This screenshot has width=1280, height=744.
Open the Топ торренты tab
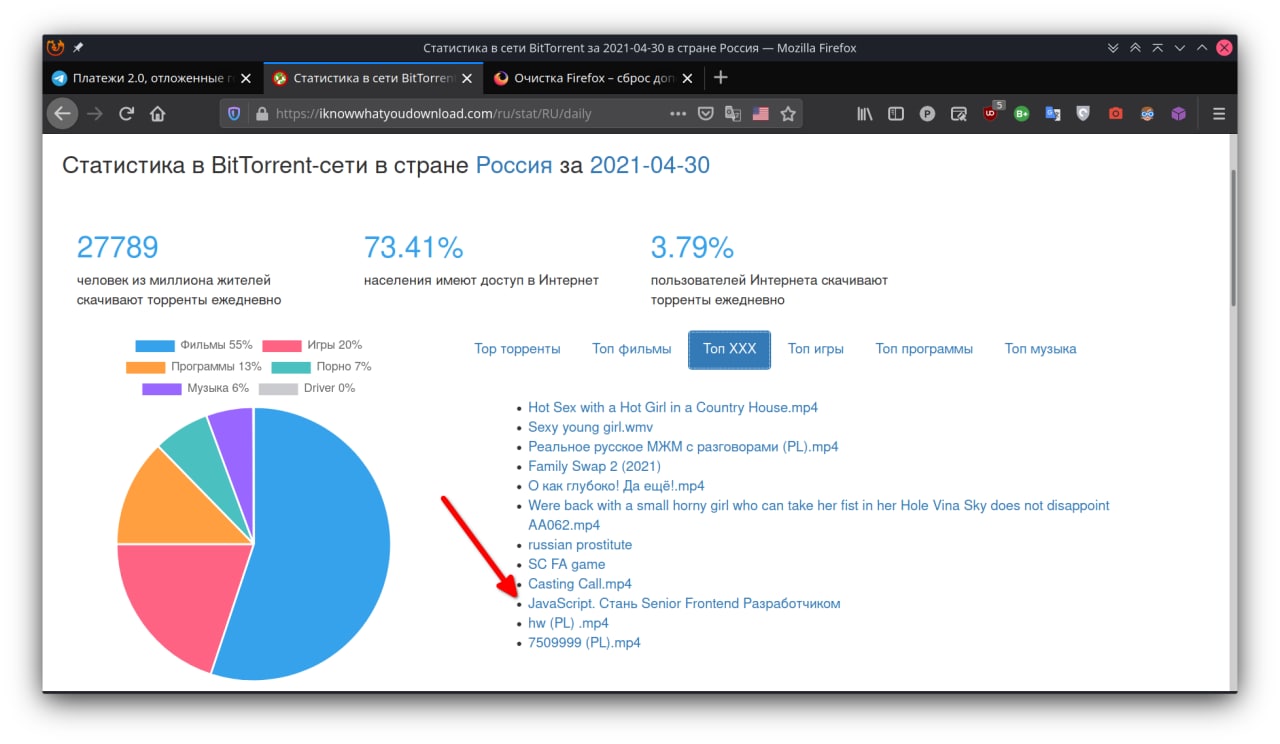pos(517,349)
